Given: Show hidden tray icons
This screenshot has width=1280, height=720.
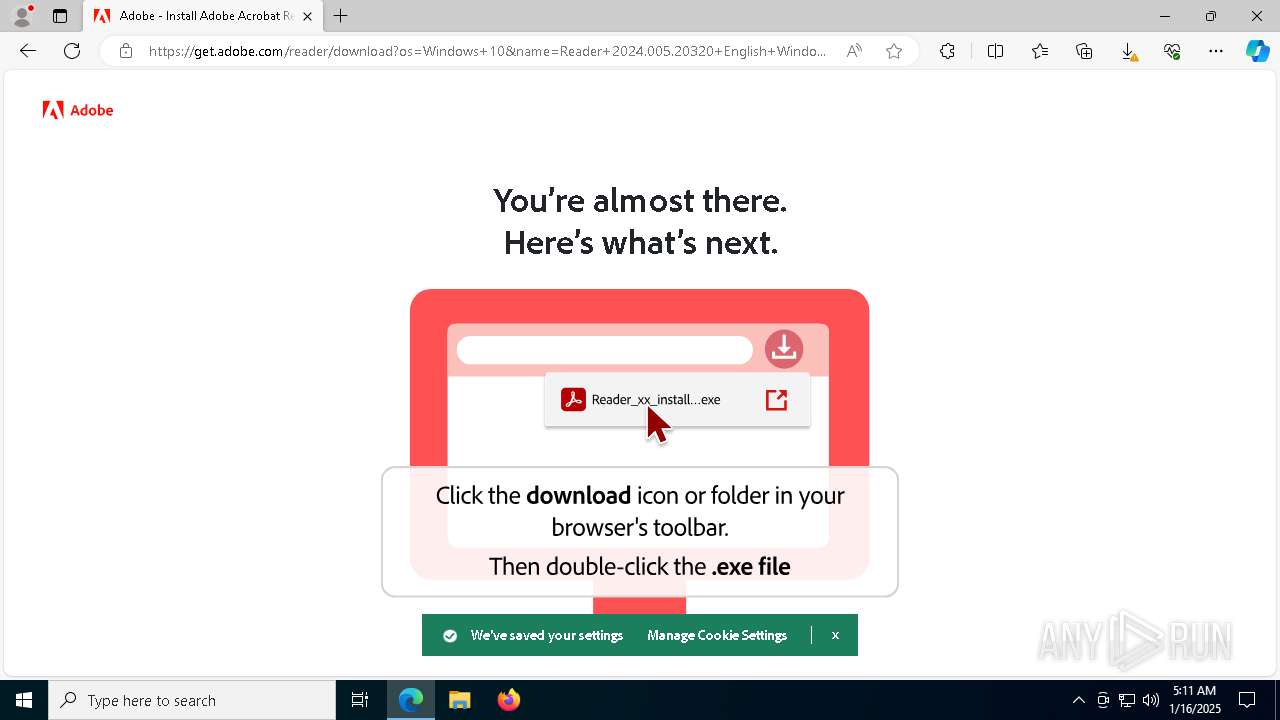Looking at the screenshot, I should tap(1078, 700).
